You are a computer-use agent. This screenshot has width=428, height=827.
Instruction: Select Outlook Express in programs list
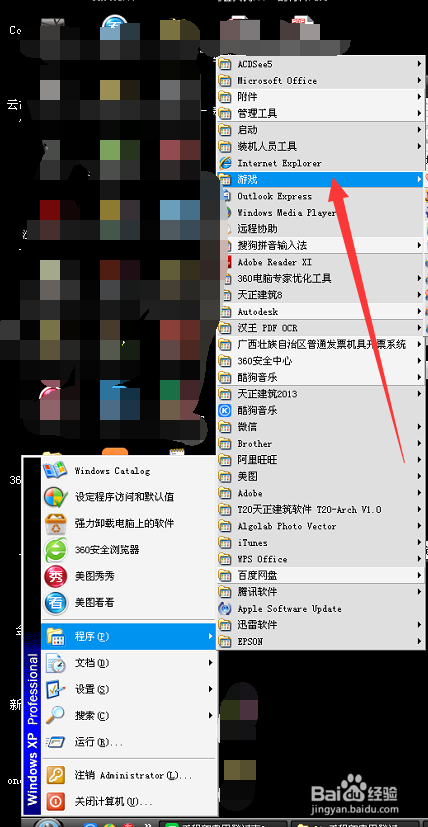click(x=321, y=196)
